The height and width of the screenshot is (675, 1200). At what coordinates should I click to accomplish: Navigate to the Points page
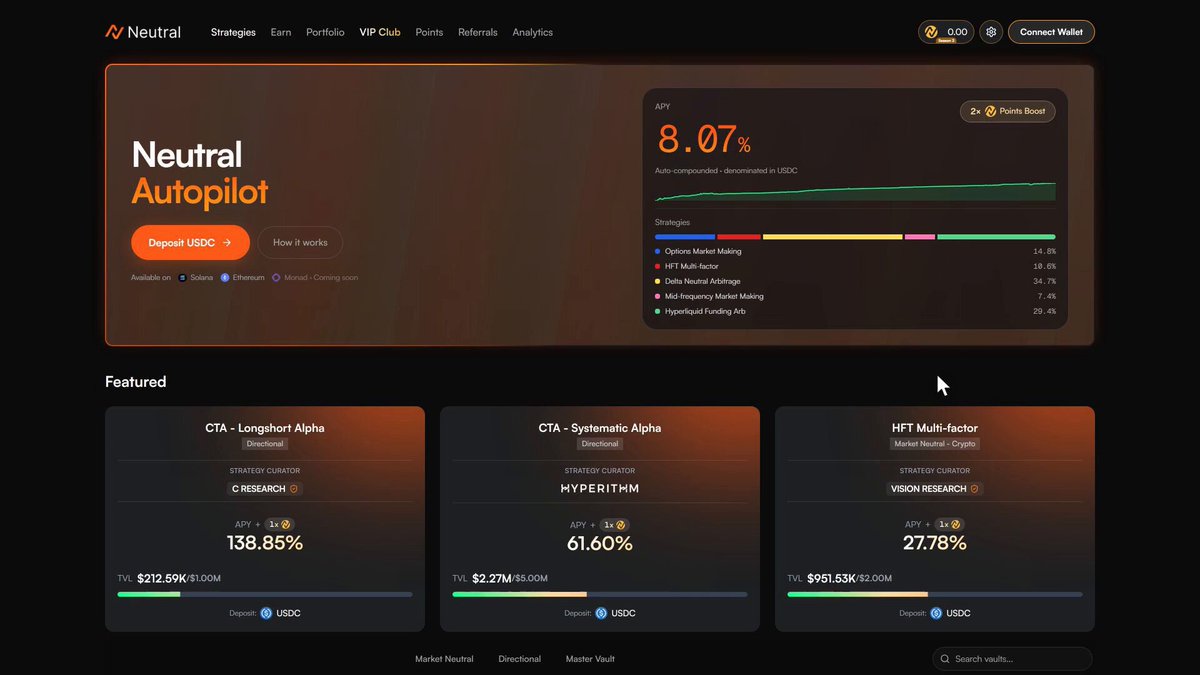(x=429, y=32)
